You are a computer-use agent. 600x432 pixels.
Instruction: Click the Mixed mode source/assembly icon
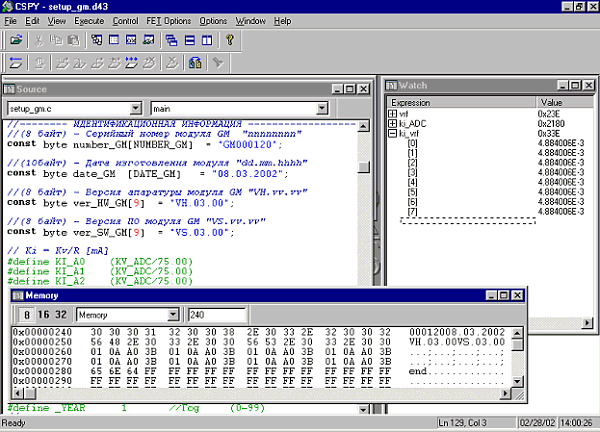(195, 63)
